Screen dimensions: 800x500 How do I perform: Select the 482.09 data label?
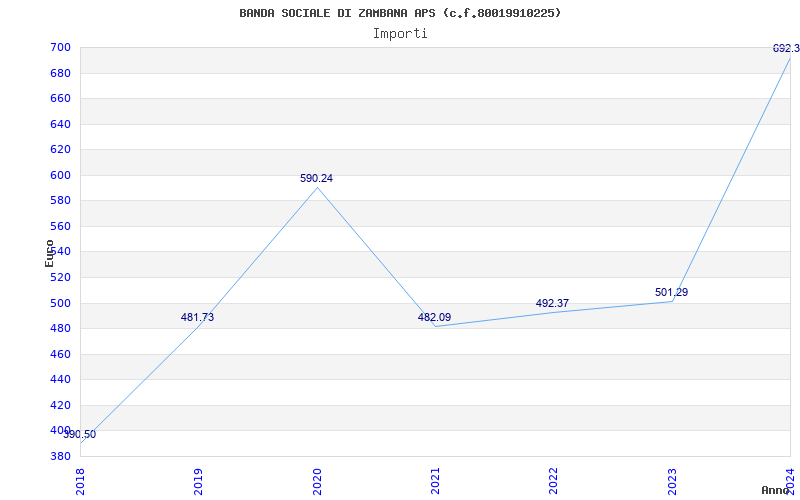point(434,317)
